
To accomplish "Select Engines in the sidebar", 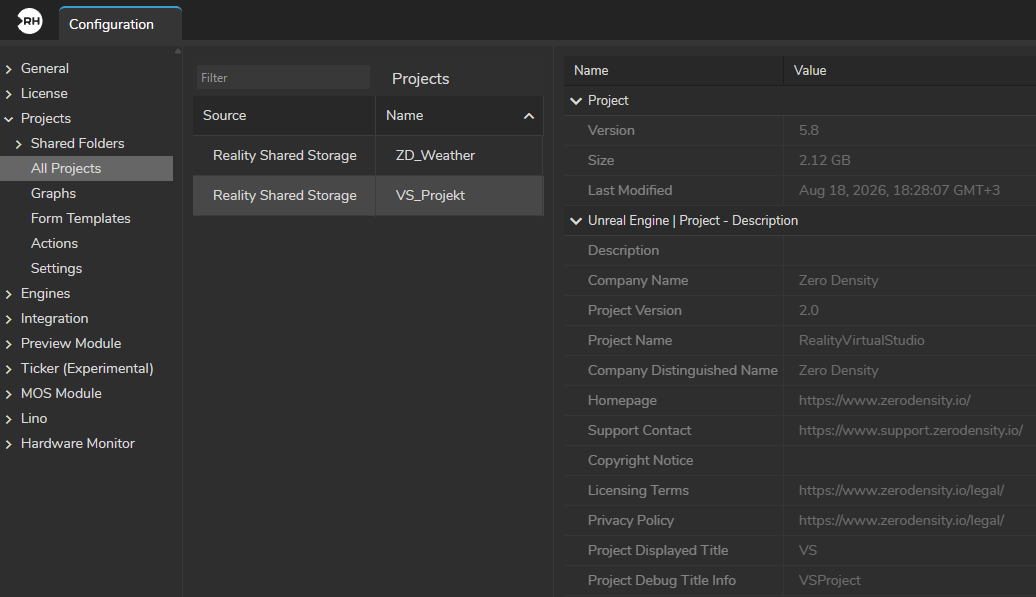I will tap(45, 293).
